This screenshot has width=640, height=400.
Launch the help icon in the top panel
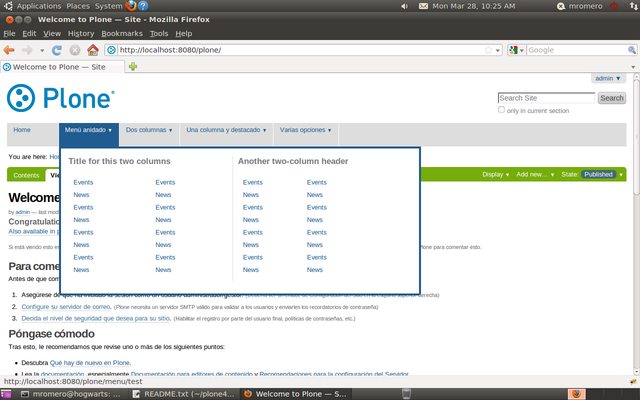point(143,6)
